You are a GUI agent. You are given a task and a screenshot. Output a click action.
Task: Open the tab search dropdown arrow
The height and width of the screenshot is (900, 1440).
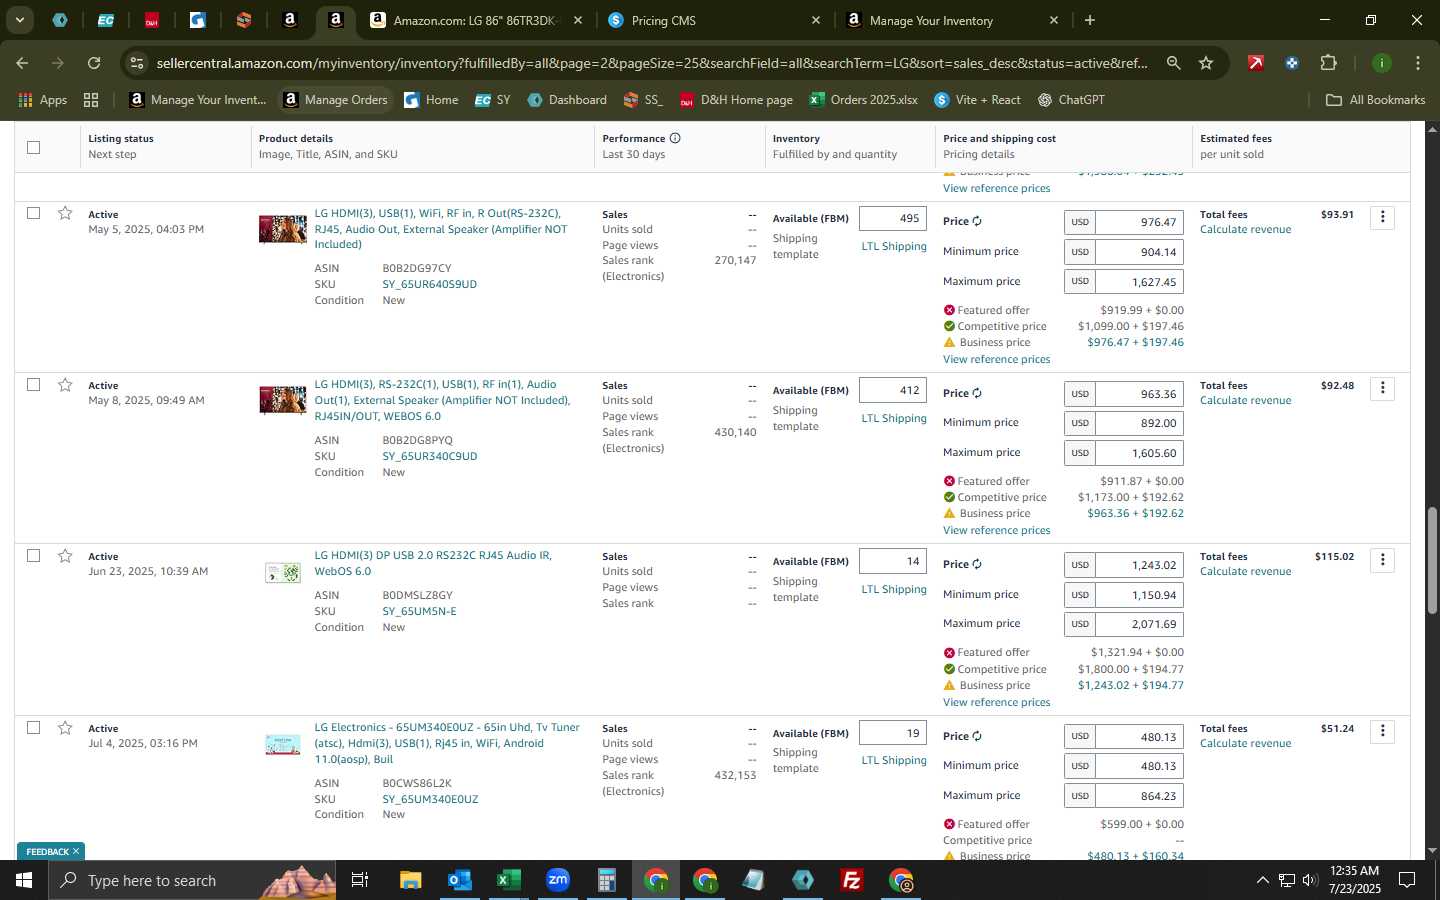pos(19,19)
